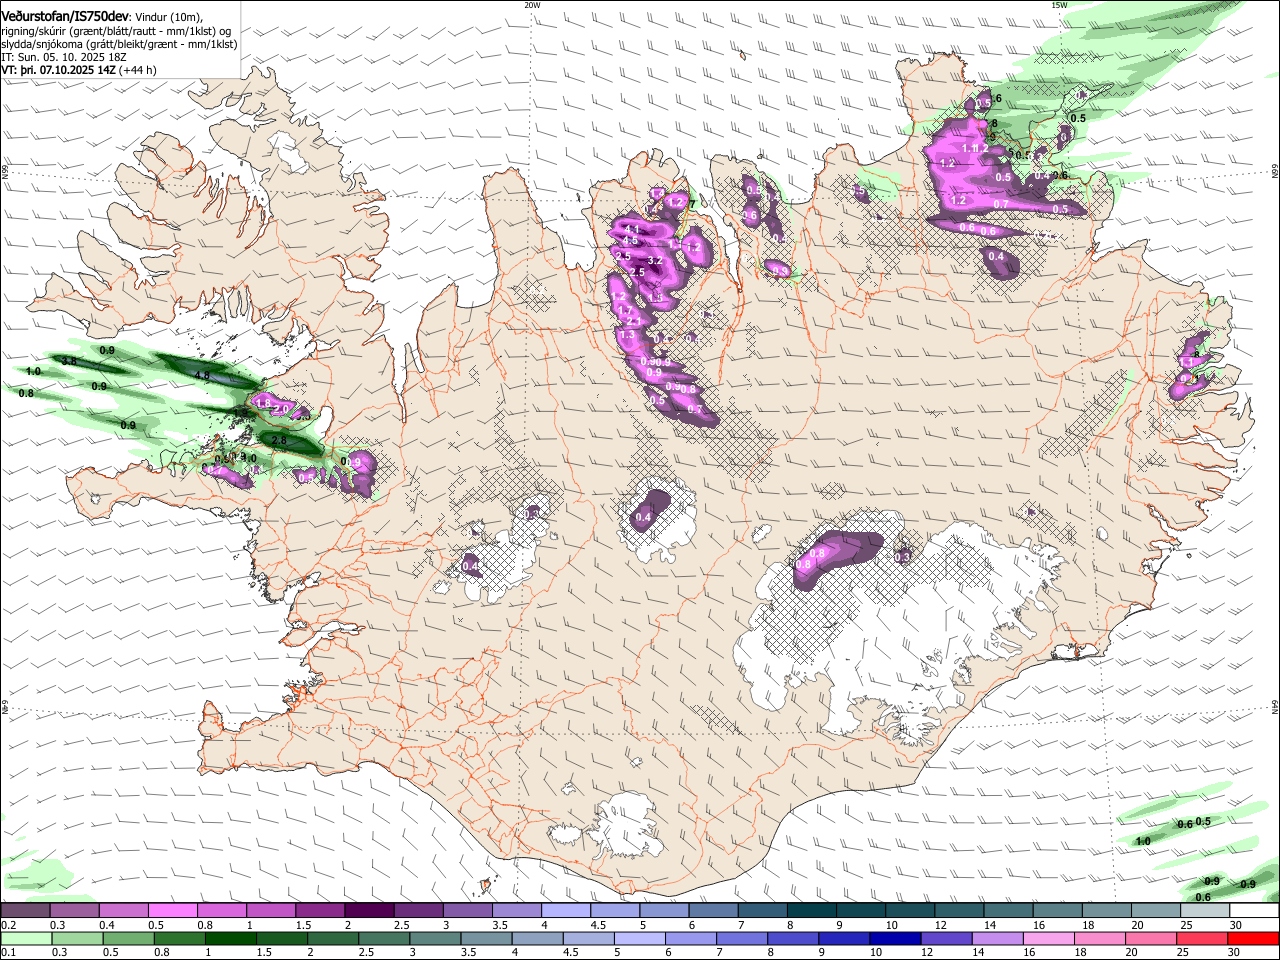
Task: Click the 30 label on the upper legend
Action: click(x=1236, y=924)
